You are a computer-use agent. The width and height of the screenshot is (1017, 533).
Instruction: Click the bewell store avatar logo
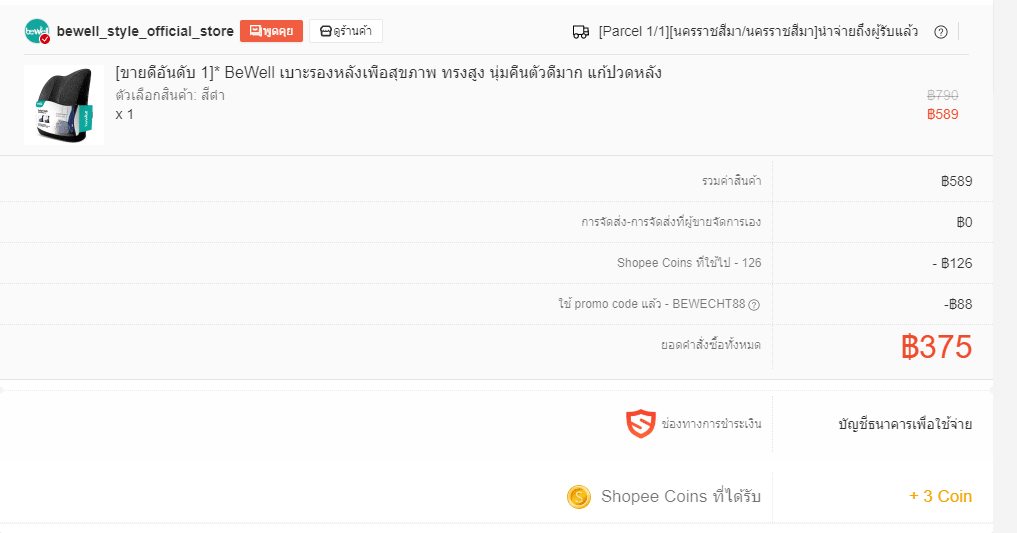(x=37, y=31)
